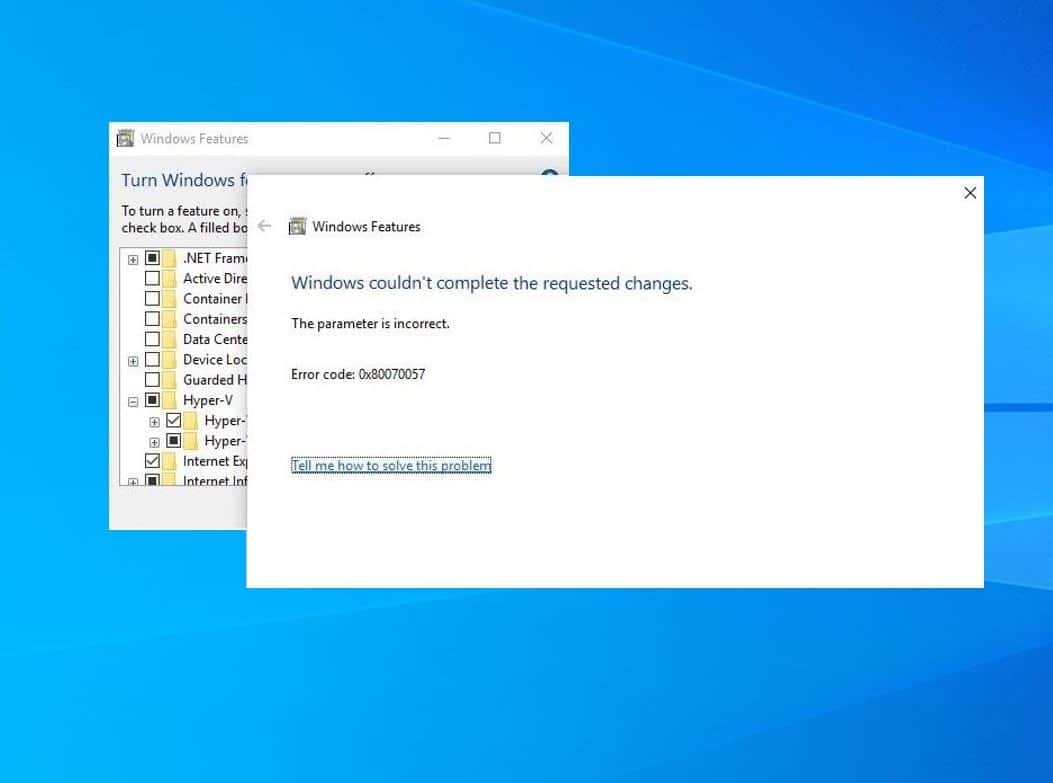Click the folder icon beside .NET Frame…
Image resolution: width=1053 pixels, height=783 pixels.
[170, 258]
